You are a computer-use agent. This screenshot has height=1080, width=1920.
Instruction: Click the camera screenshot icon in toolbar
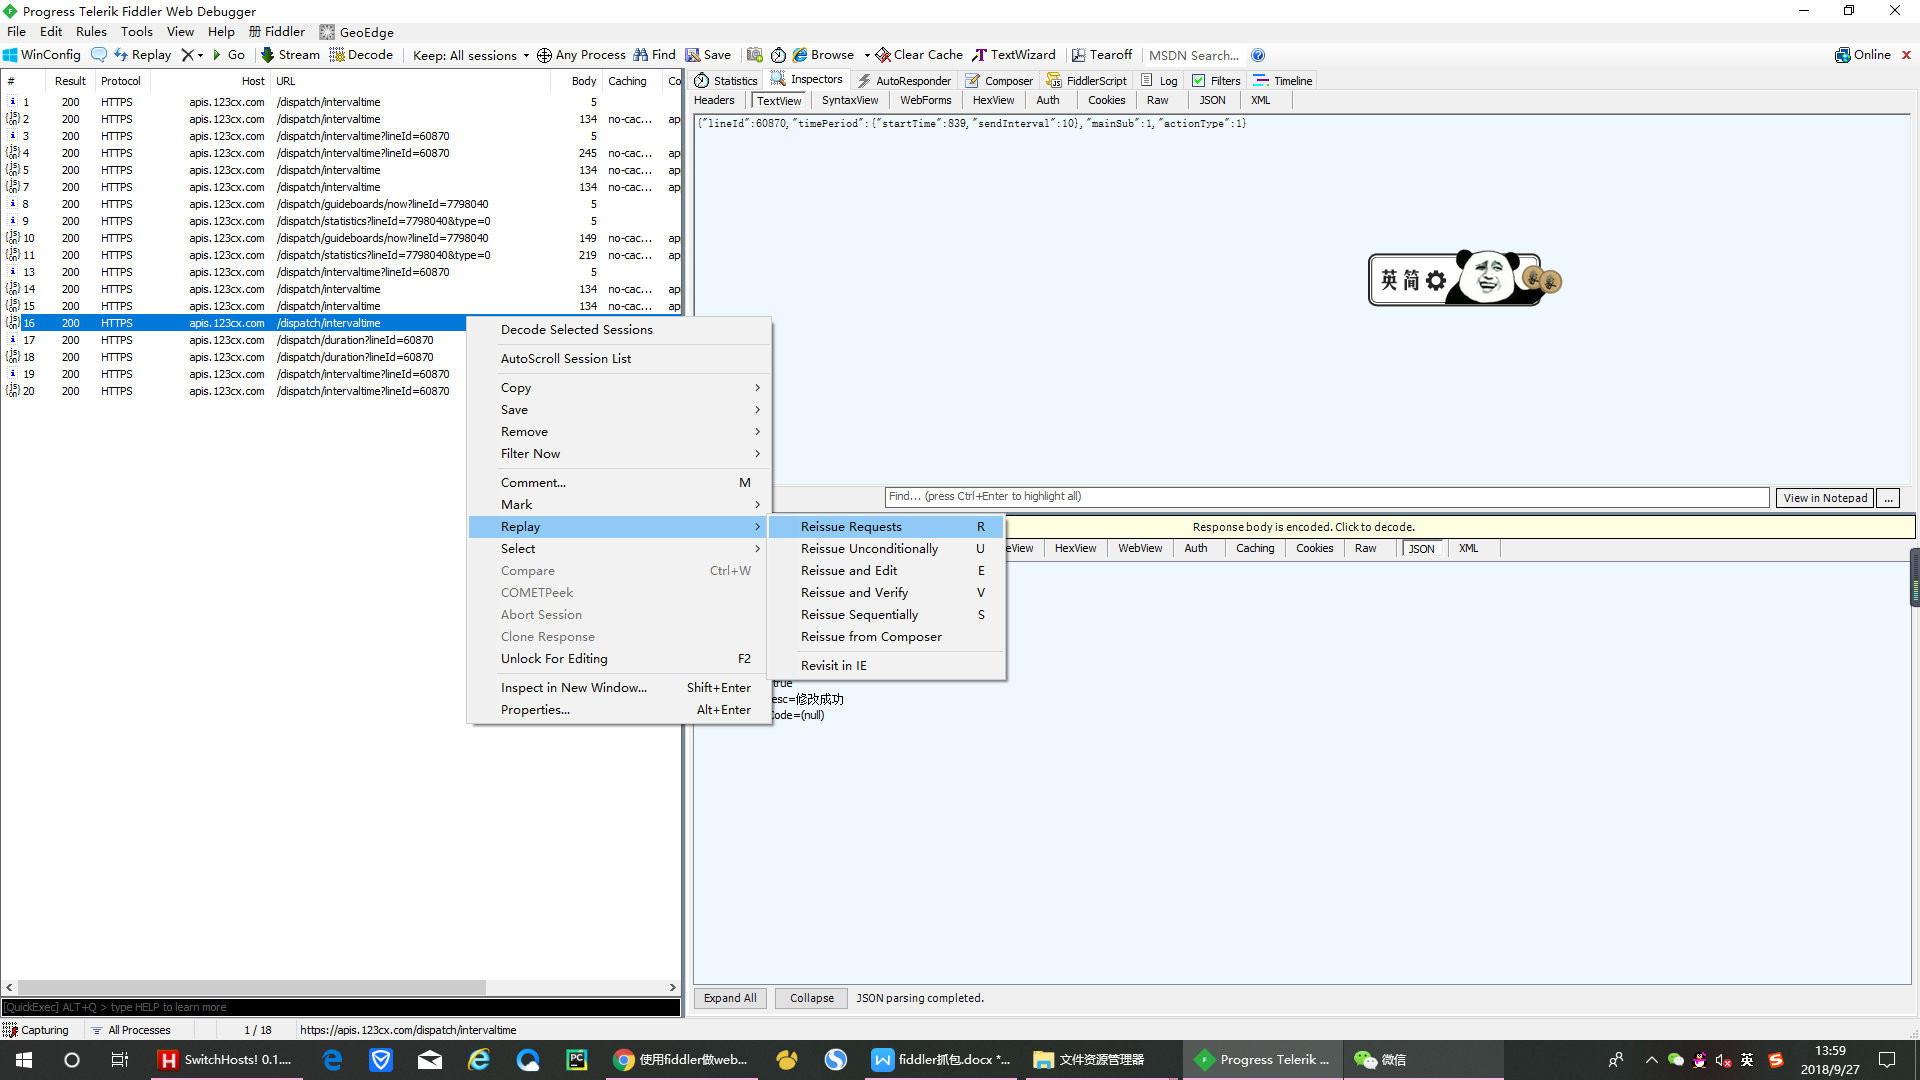755,55
